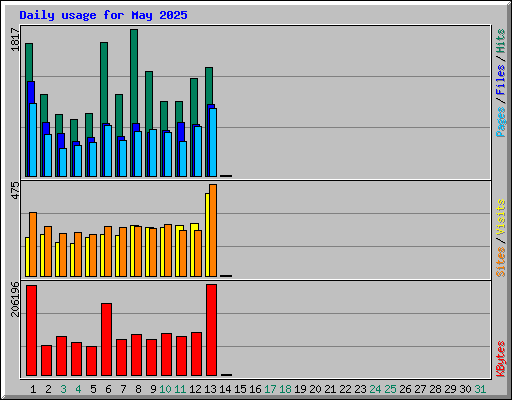512x400 pixels.
Task: Click green day label 11 on the x-axis
Action: [x=180, y=389]
